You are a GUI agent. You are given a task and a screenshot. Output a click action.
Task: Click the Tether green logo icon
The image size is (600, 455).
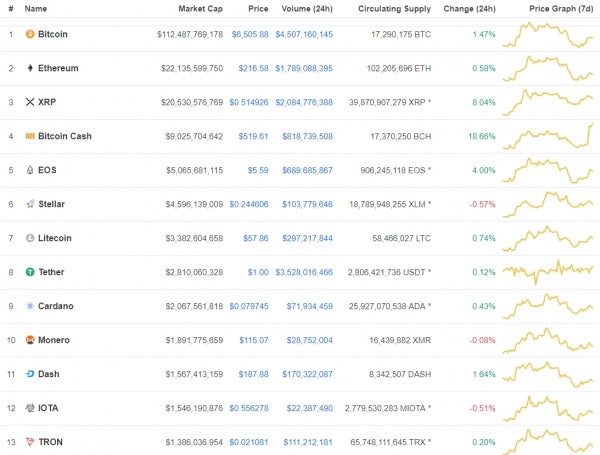30,272
